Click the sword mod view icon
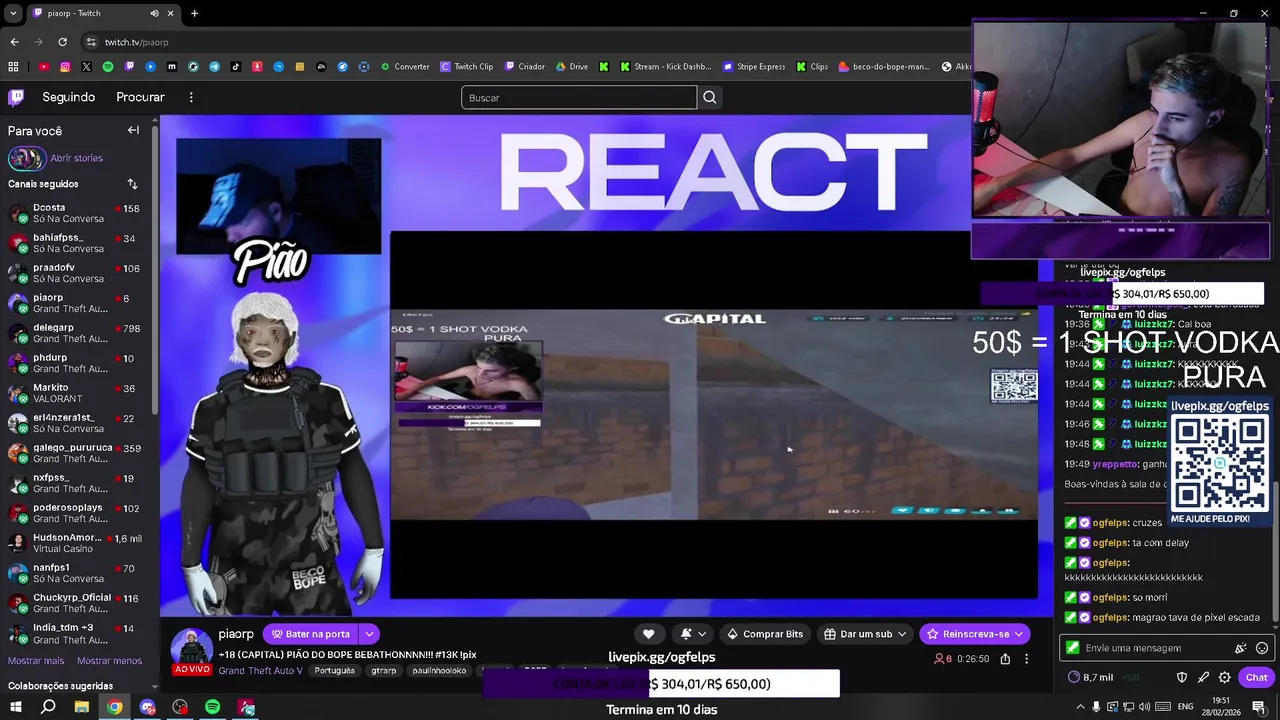Viewport: 1280px width, 720px height. click(x=1203, y=677)
